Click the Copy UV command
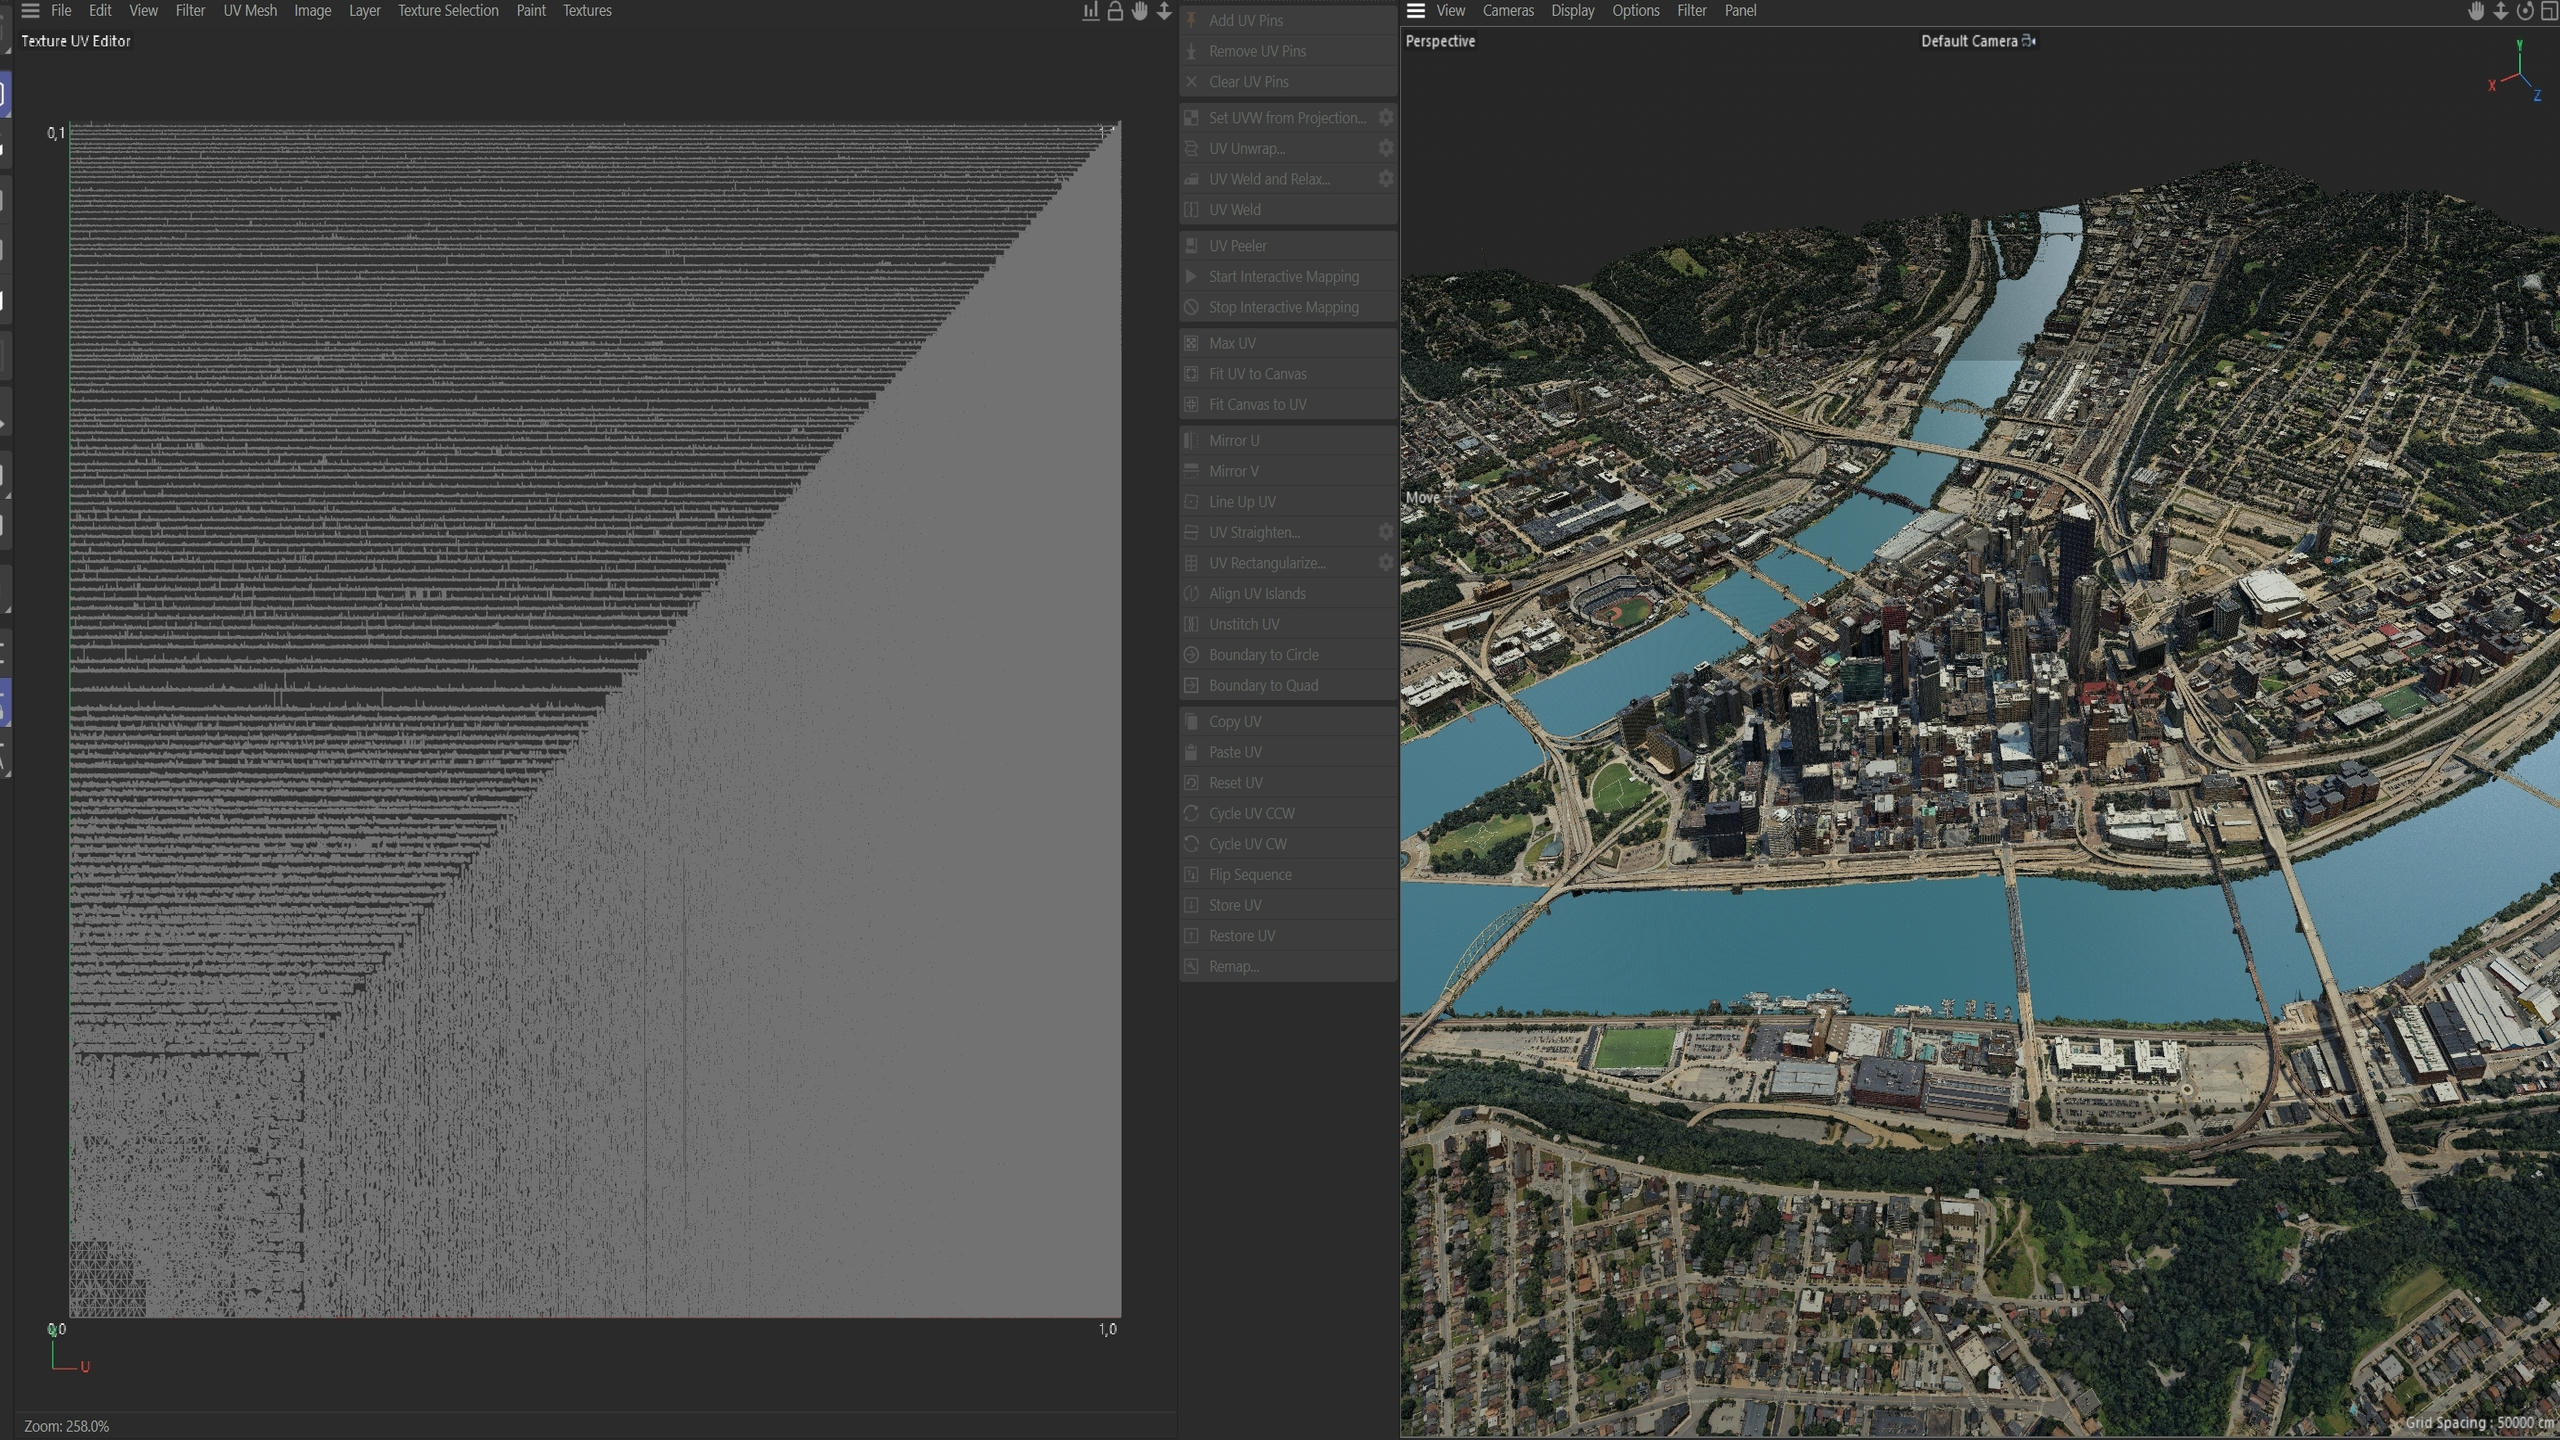Screen dimensions: 2560x1440 coord(1288,722)
